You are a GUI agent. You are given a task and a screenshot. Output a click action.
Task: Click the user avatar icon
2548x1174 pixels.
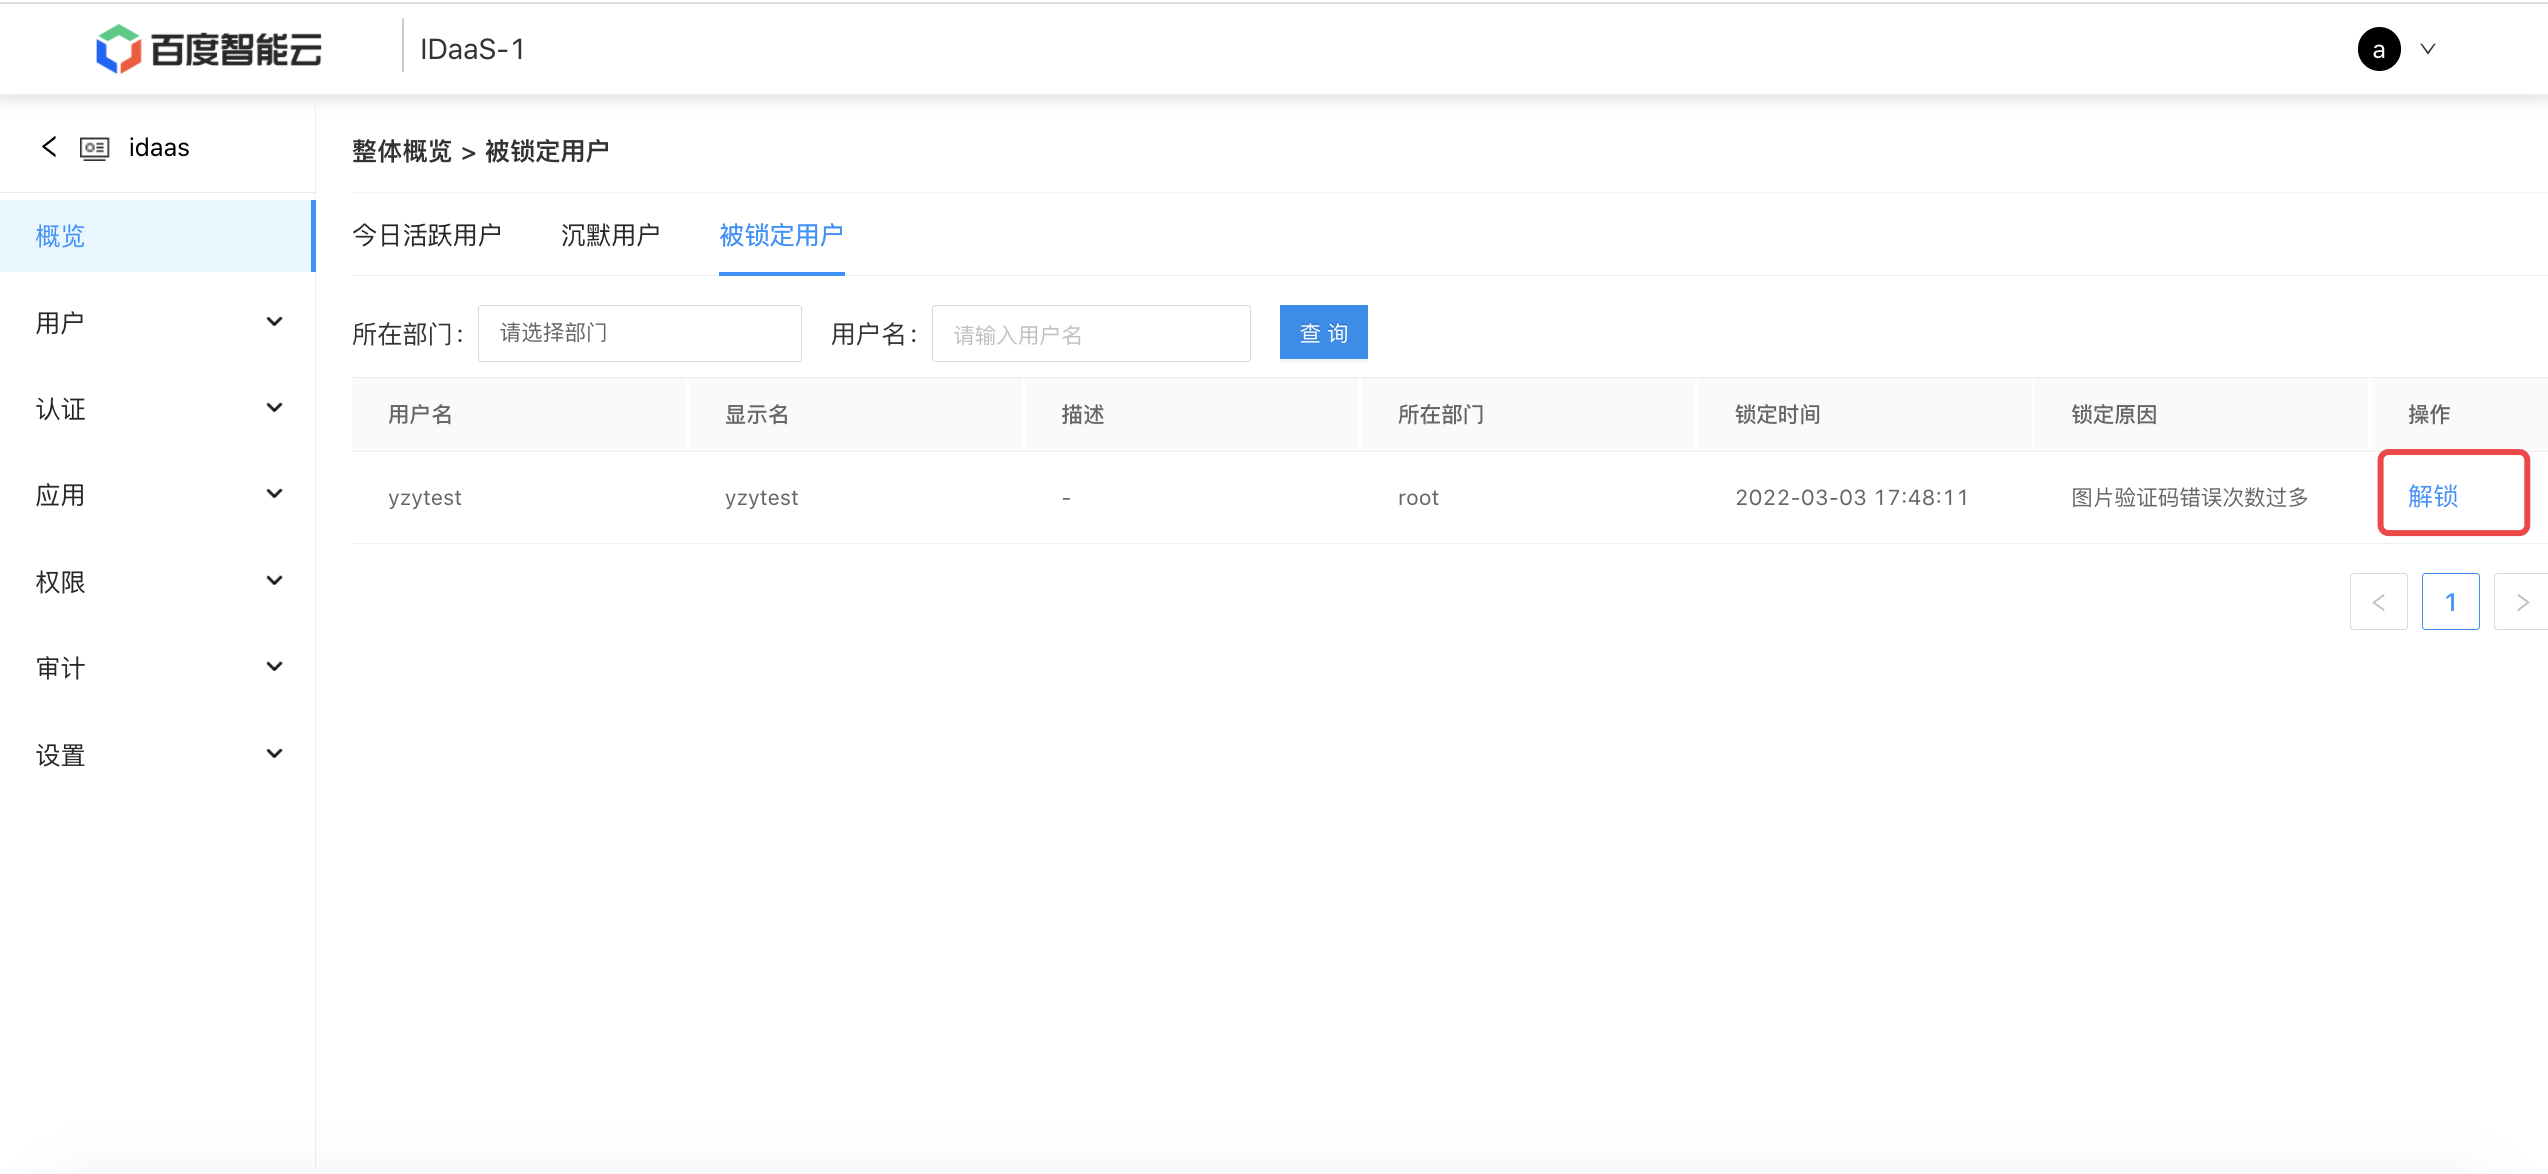2378,49
